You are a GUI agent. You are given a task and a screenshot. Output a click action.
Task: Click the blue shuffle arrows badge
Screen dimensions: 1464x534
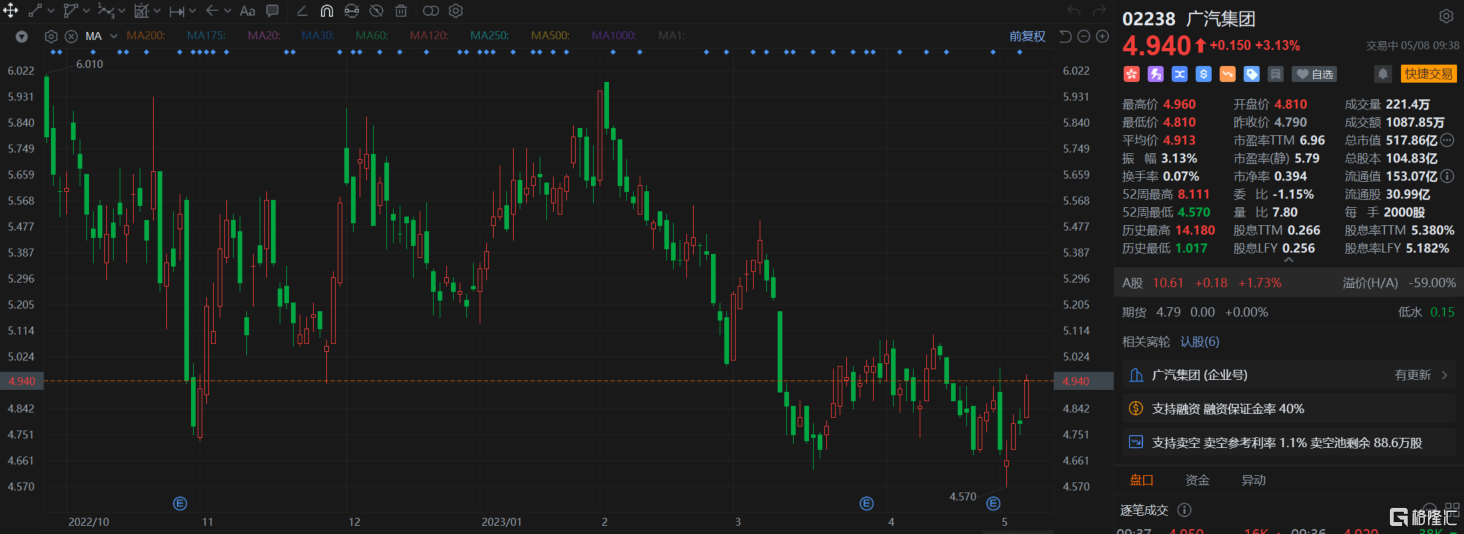tap(1179, 74)
